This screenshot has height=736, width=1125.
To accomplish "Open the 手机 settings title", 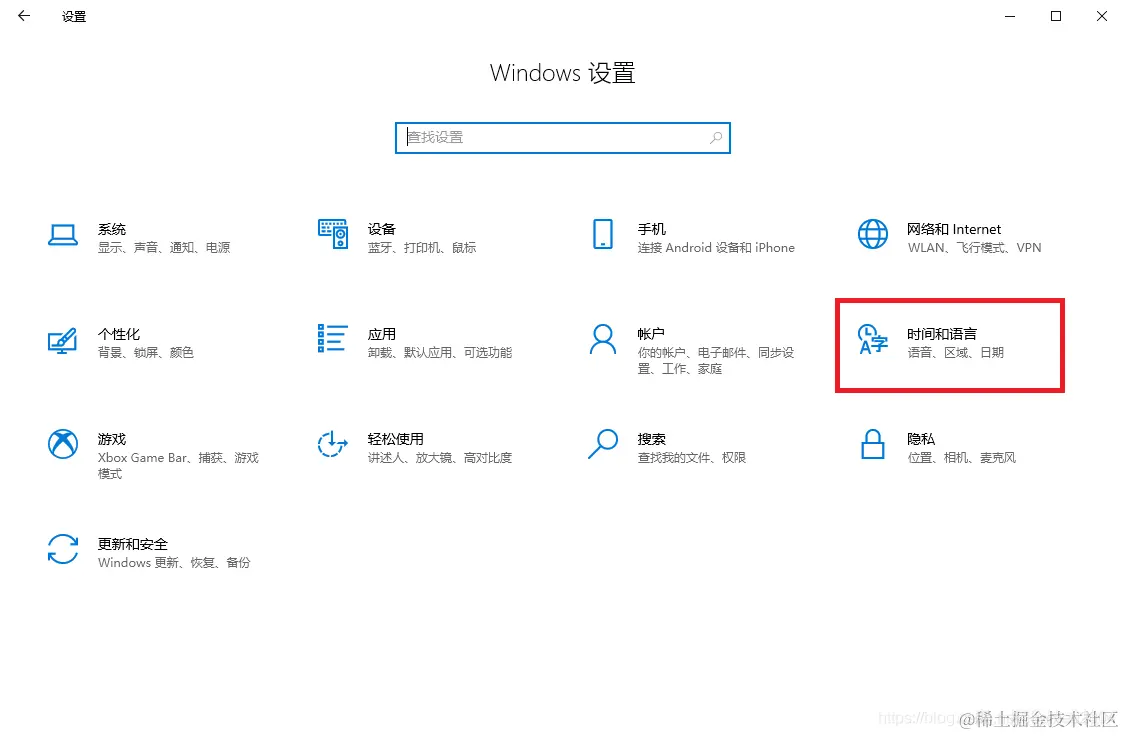I will [651, 229].
